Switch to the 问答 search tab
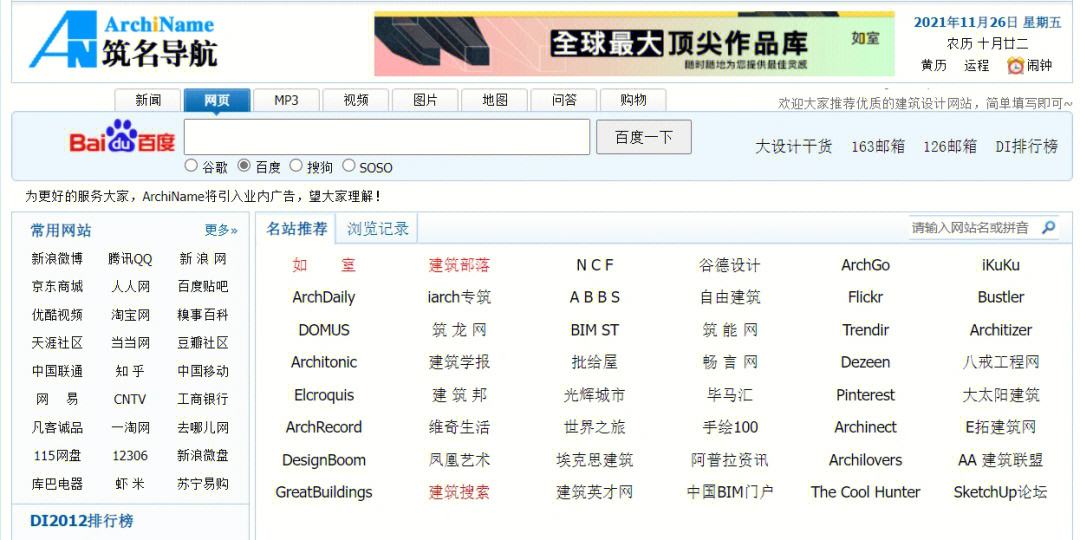The width and height of the screenshot is (1080, 540). (x=564, y=100)
